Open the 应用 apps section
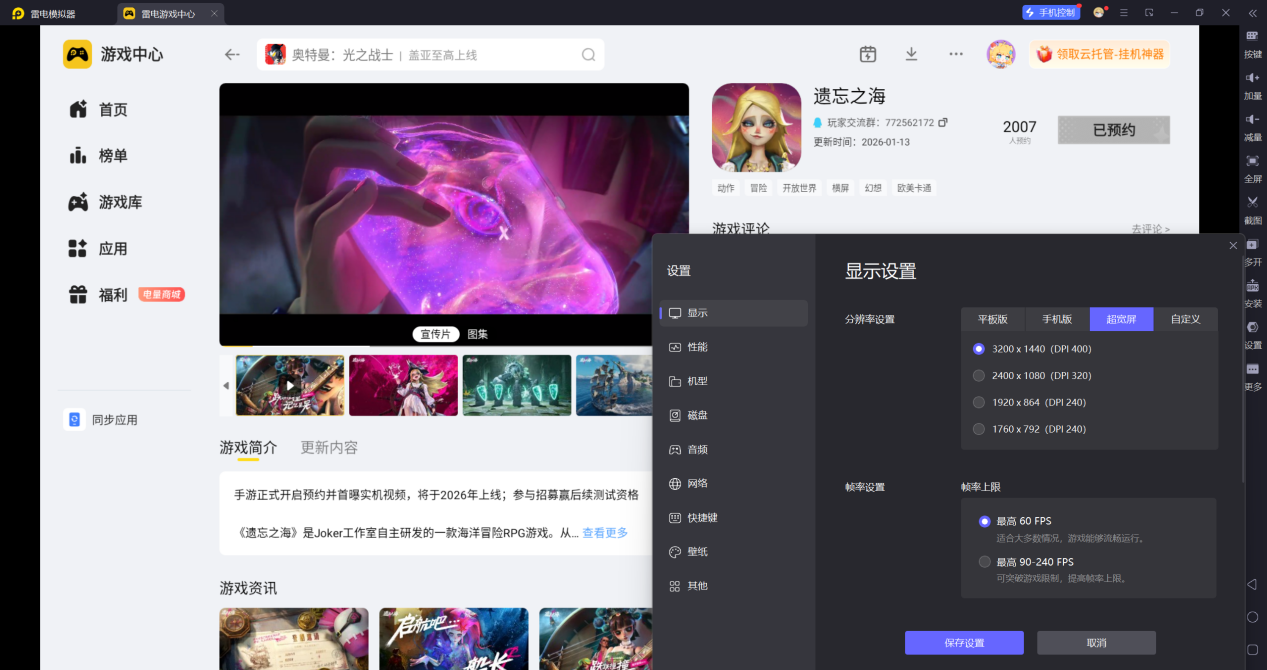1267x670 pixels. click(x=98, y=249)
